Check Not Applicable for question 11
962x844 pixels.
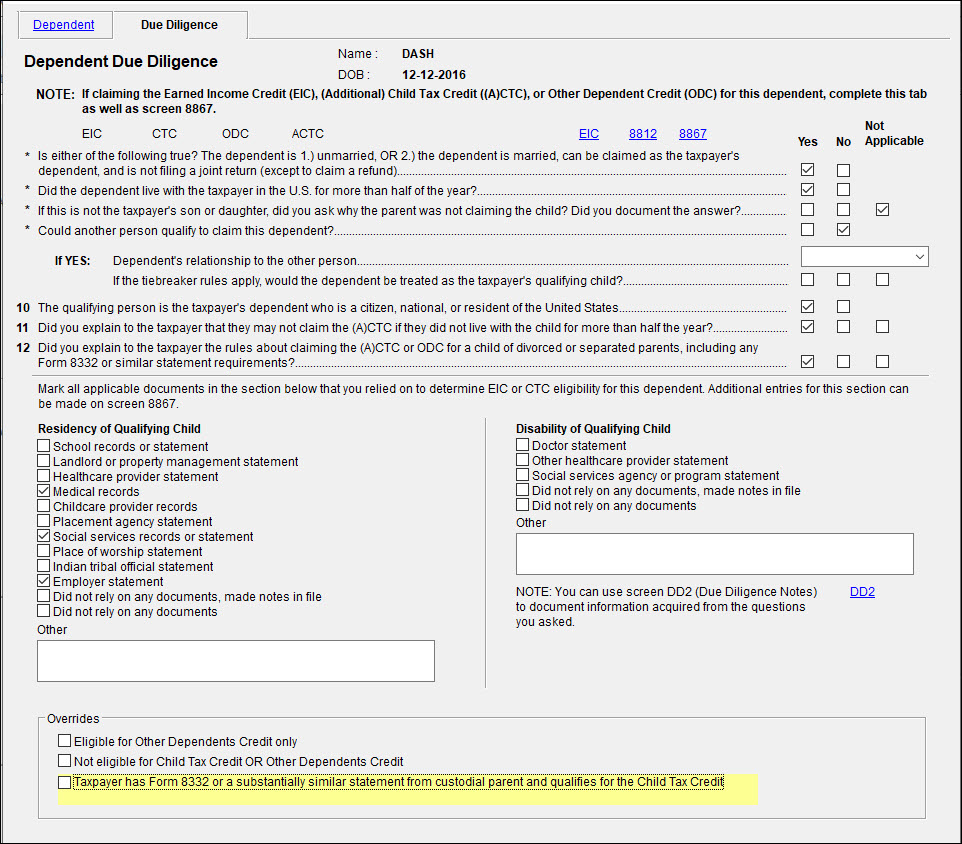(x=882, y=327)
